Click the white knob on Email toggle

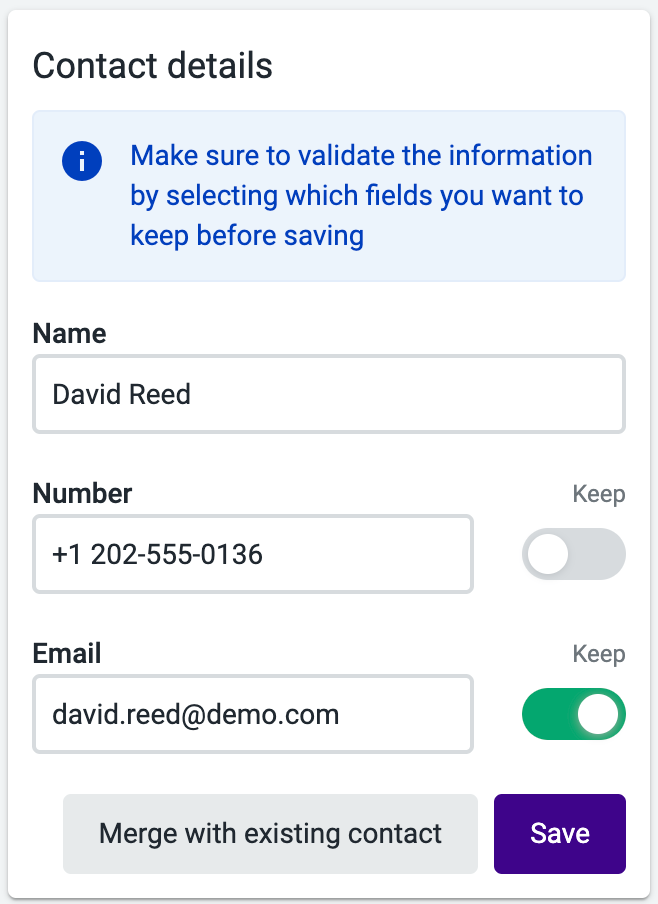[x=598, y=714]
